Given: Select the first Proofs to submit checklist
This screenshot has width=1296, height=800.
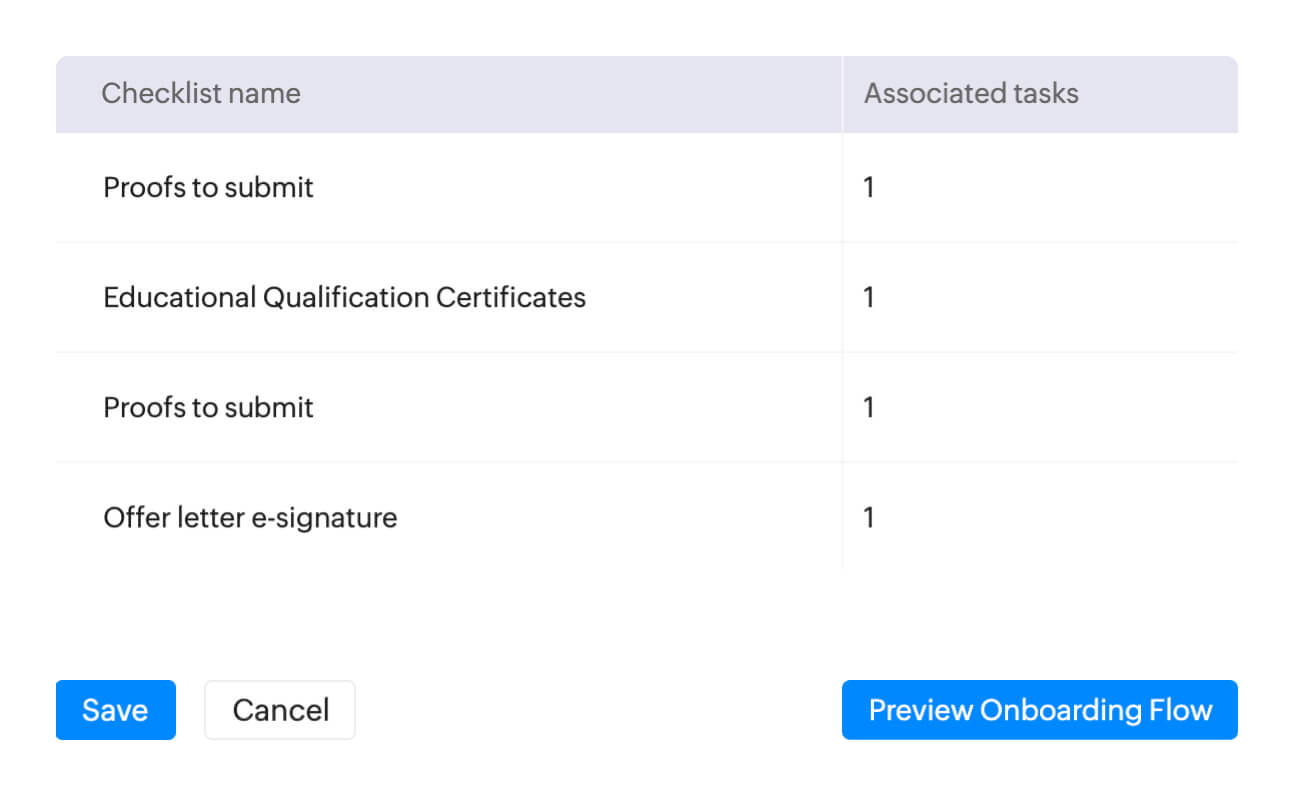Looking at the screenshot, I should [x=208, y=188].
